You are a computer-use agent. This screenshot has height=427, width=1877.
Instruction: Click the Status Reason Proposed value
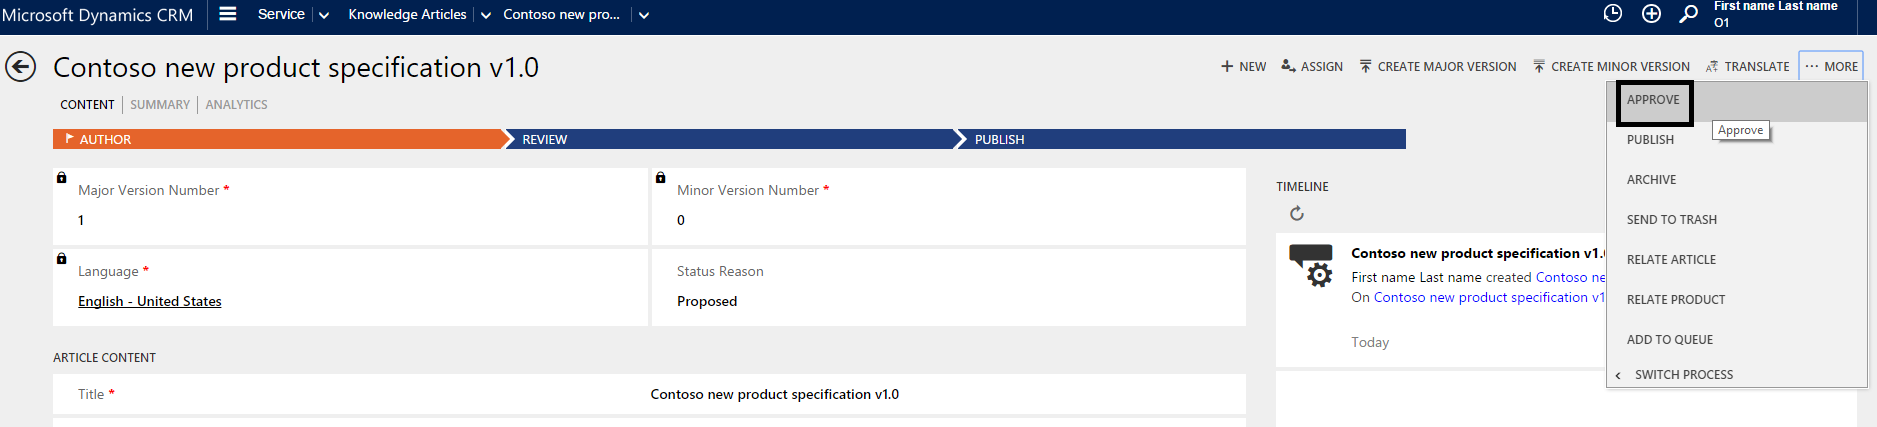point(707,301)
